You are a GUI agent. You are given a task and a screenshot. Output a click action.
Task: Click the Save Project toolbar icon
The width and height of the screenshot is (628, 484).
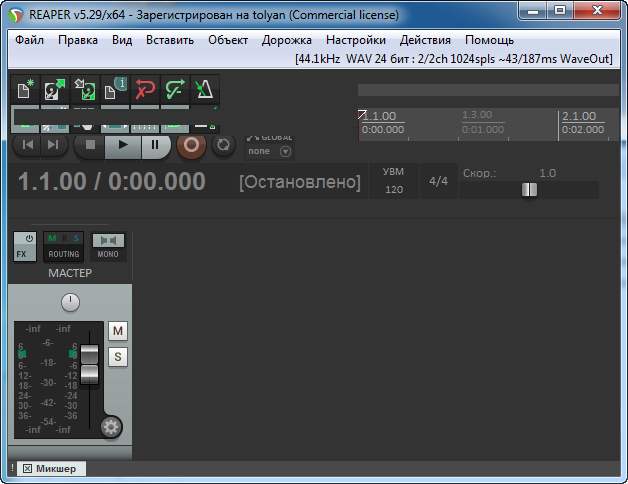click(84, 91)
